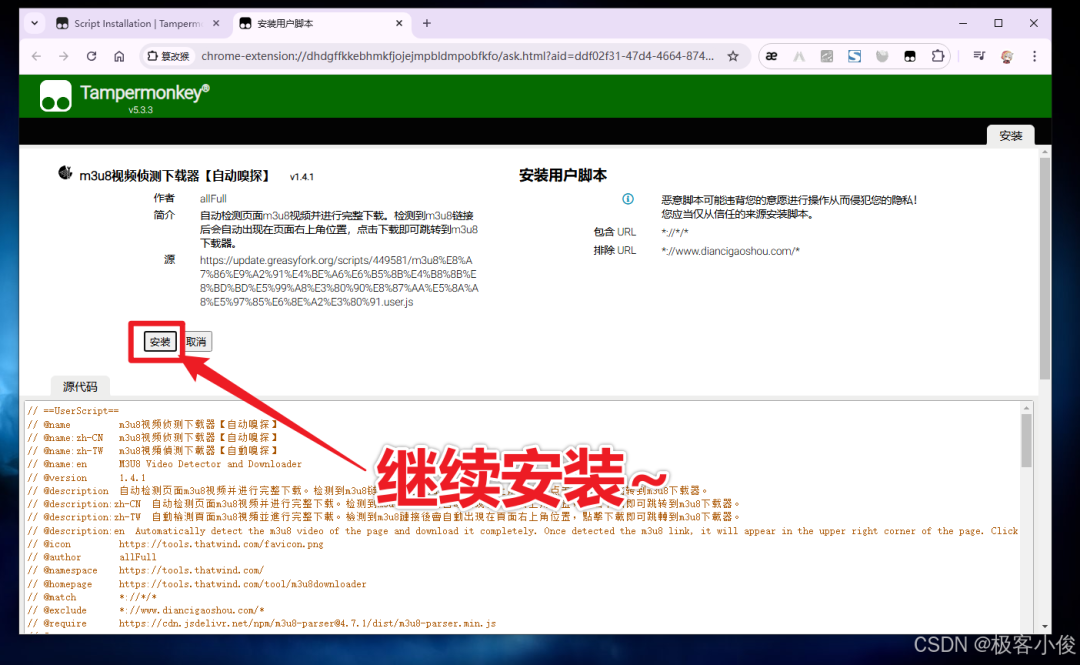Click the @version 1.4.1 source line
The height and width of the screenshot is (665, 1080).
pyautogui.click(x=86, y=478)
